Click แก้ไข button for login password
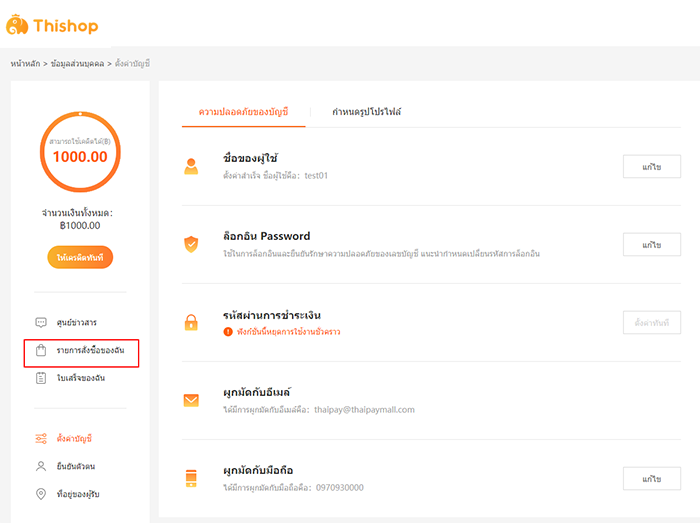700x523 pixels. (x=652, y=245)
